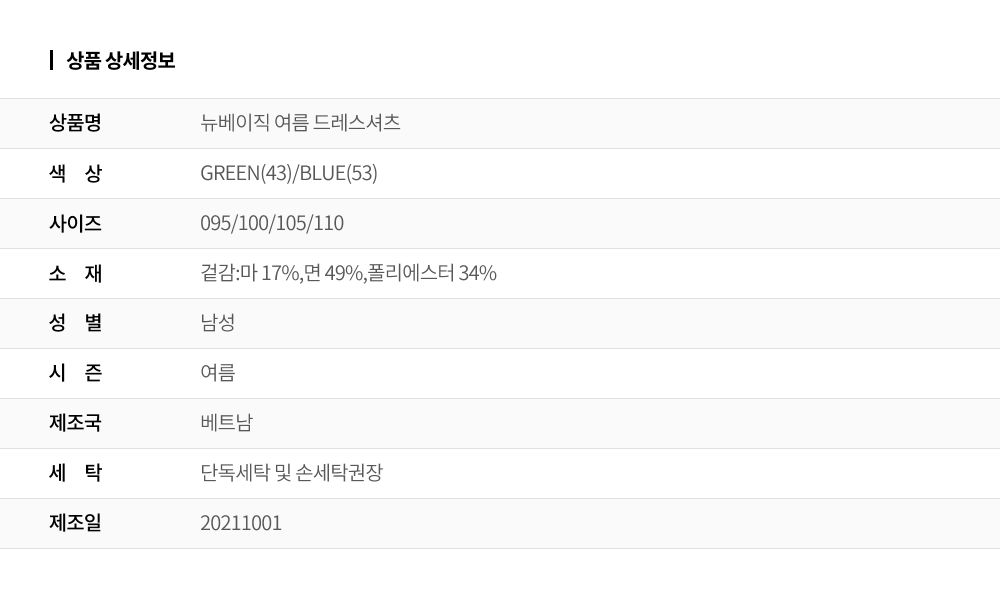Click the gender value 남성

[217, 323]
